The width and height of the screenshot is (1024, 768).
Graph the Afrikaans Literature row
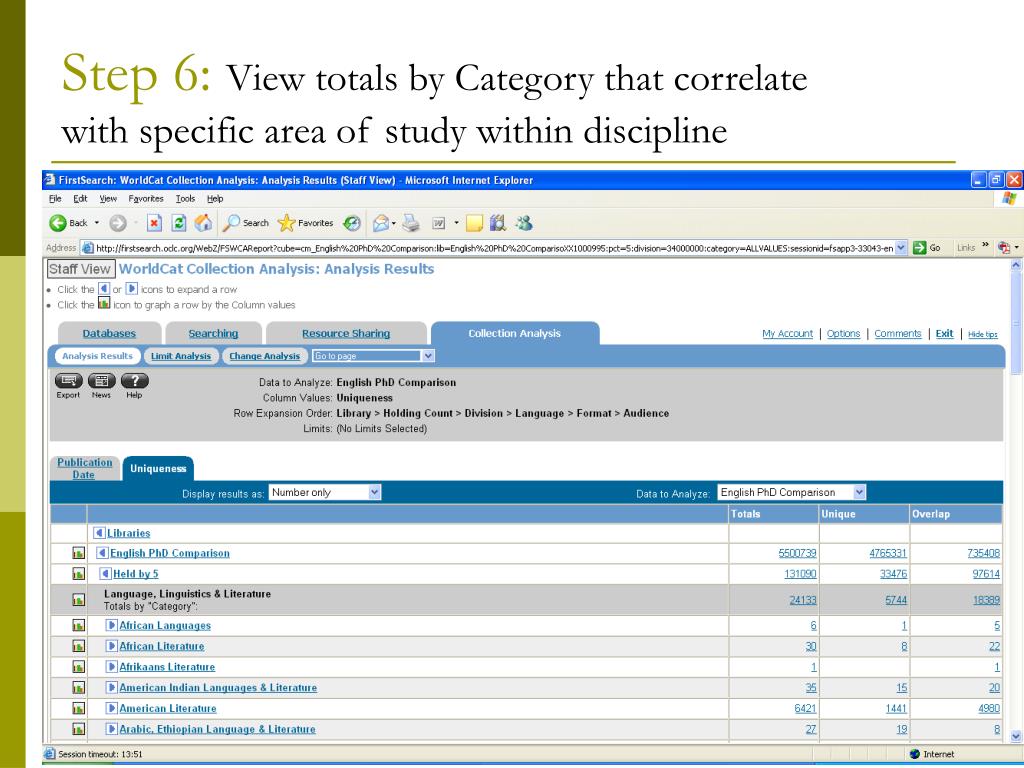(x=78, y=667)
